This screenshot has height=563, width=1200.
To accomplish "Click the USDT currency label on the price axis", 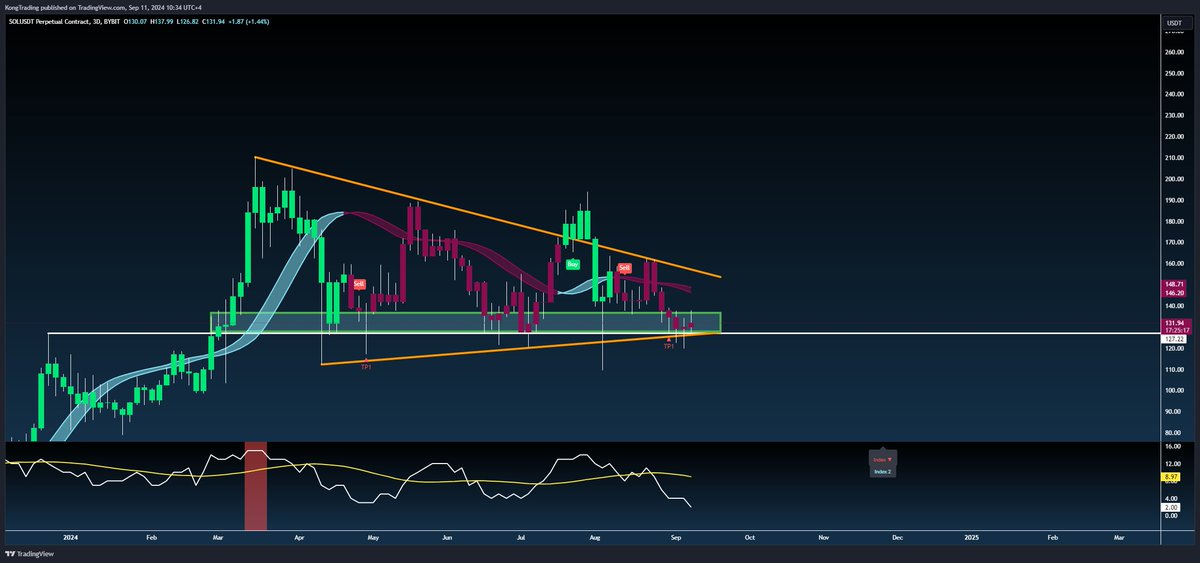I will [x=1172, y=21].
